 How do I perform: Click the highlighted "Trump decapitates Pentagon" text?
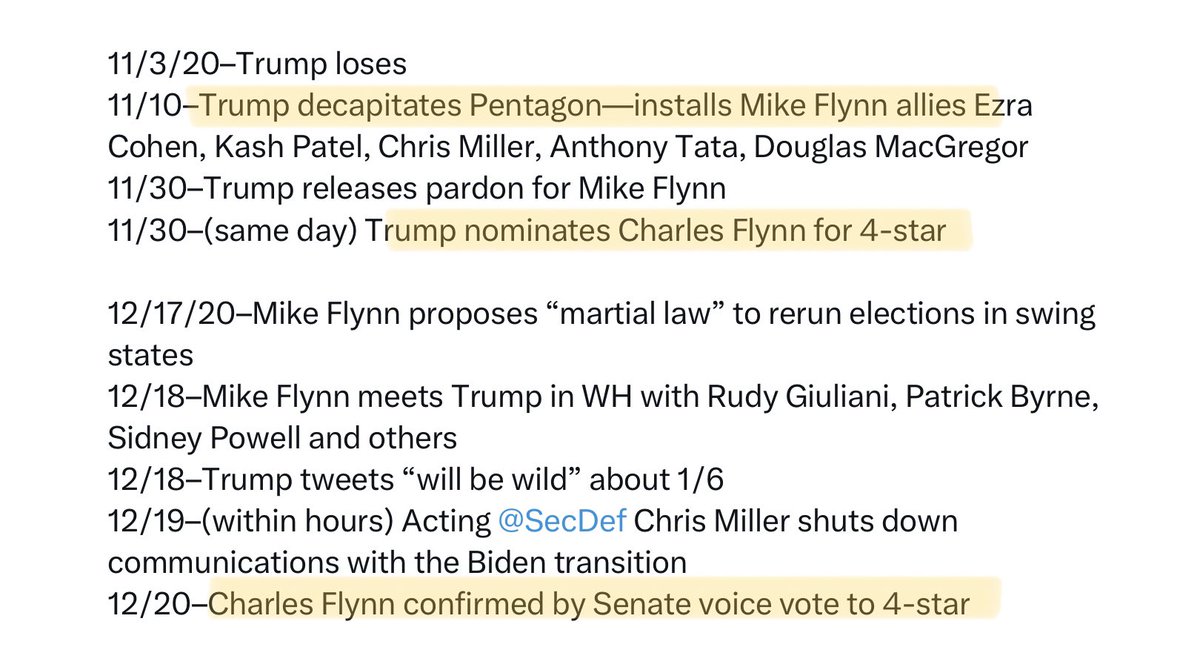399,107
